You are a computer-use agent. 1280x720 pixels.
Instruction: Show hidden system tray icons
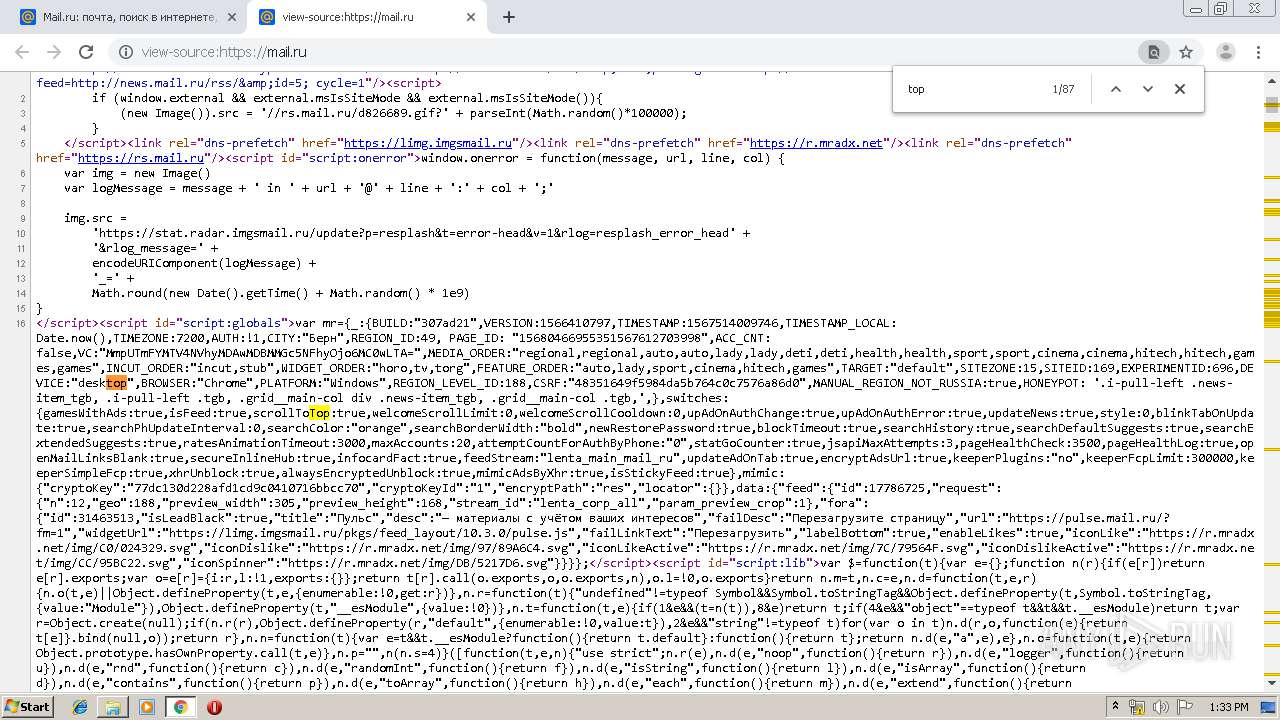(x=1118, y=707)
